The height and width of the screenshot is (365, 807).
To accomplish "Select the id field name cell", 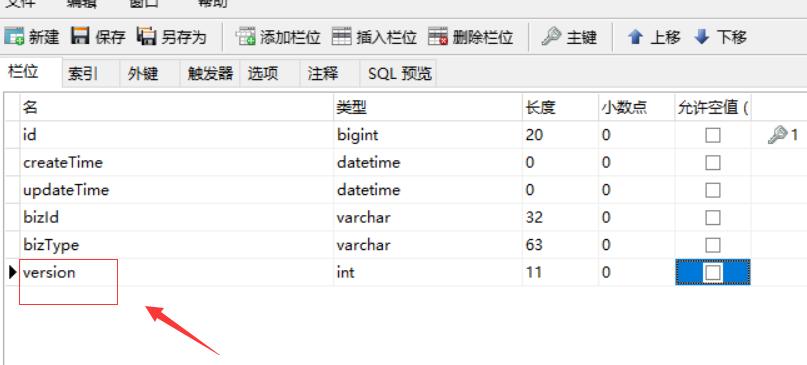I will coord(177,135).
